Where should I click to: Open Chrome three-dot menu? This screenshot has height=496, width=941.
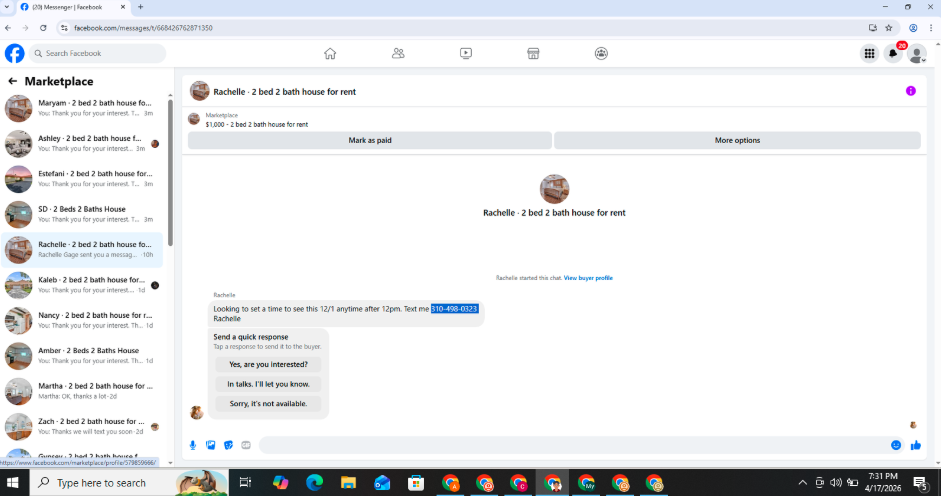pyautogui.click(x=931, y=28)
